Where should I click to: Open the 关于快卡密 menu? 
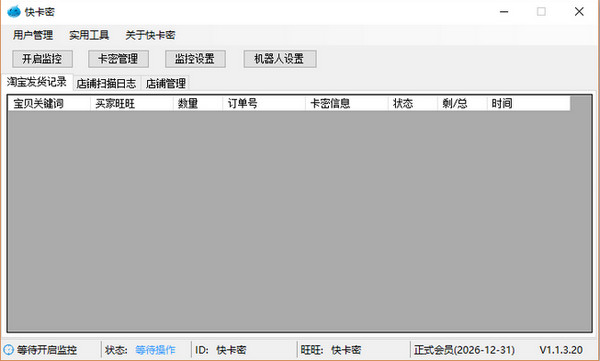point(150,35)
